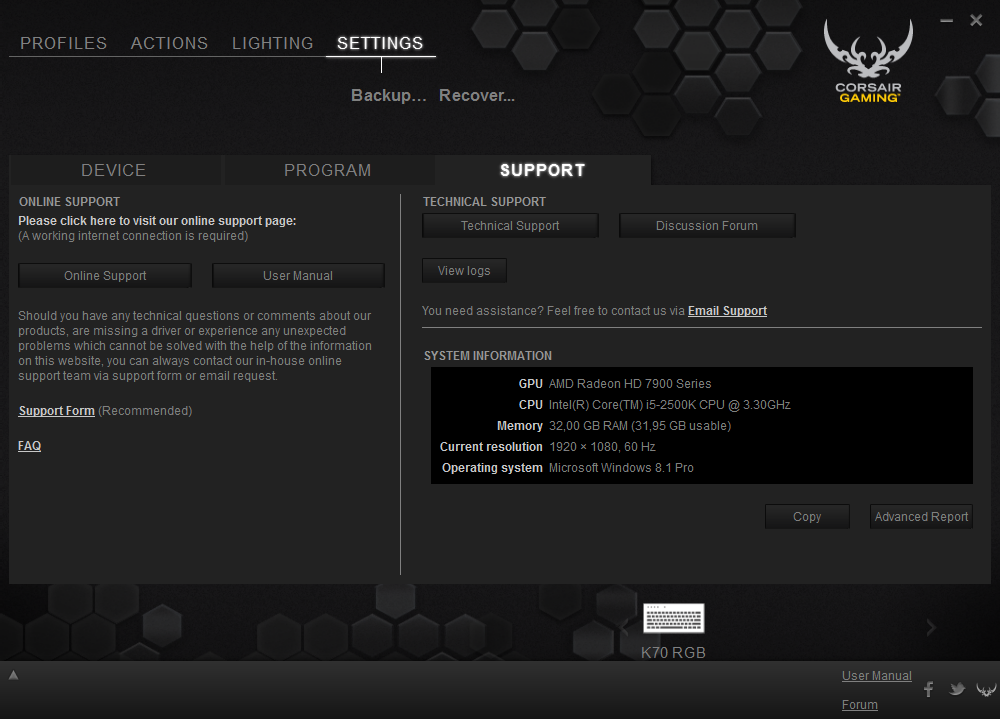Click the CPU value Intel Core i5-2500K
The image size is (1000, 719).
point(670,405)
